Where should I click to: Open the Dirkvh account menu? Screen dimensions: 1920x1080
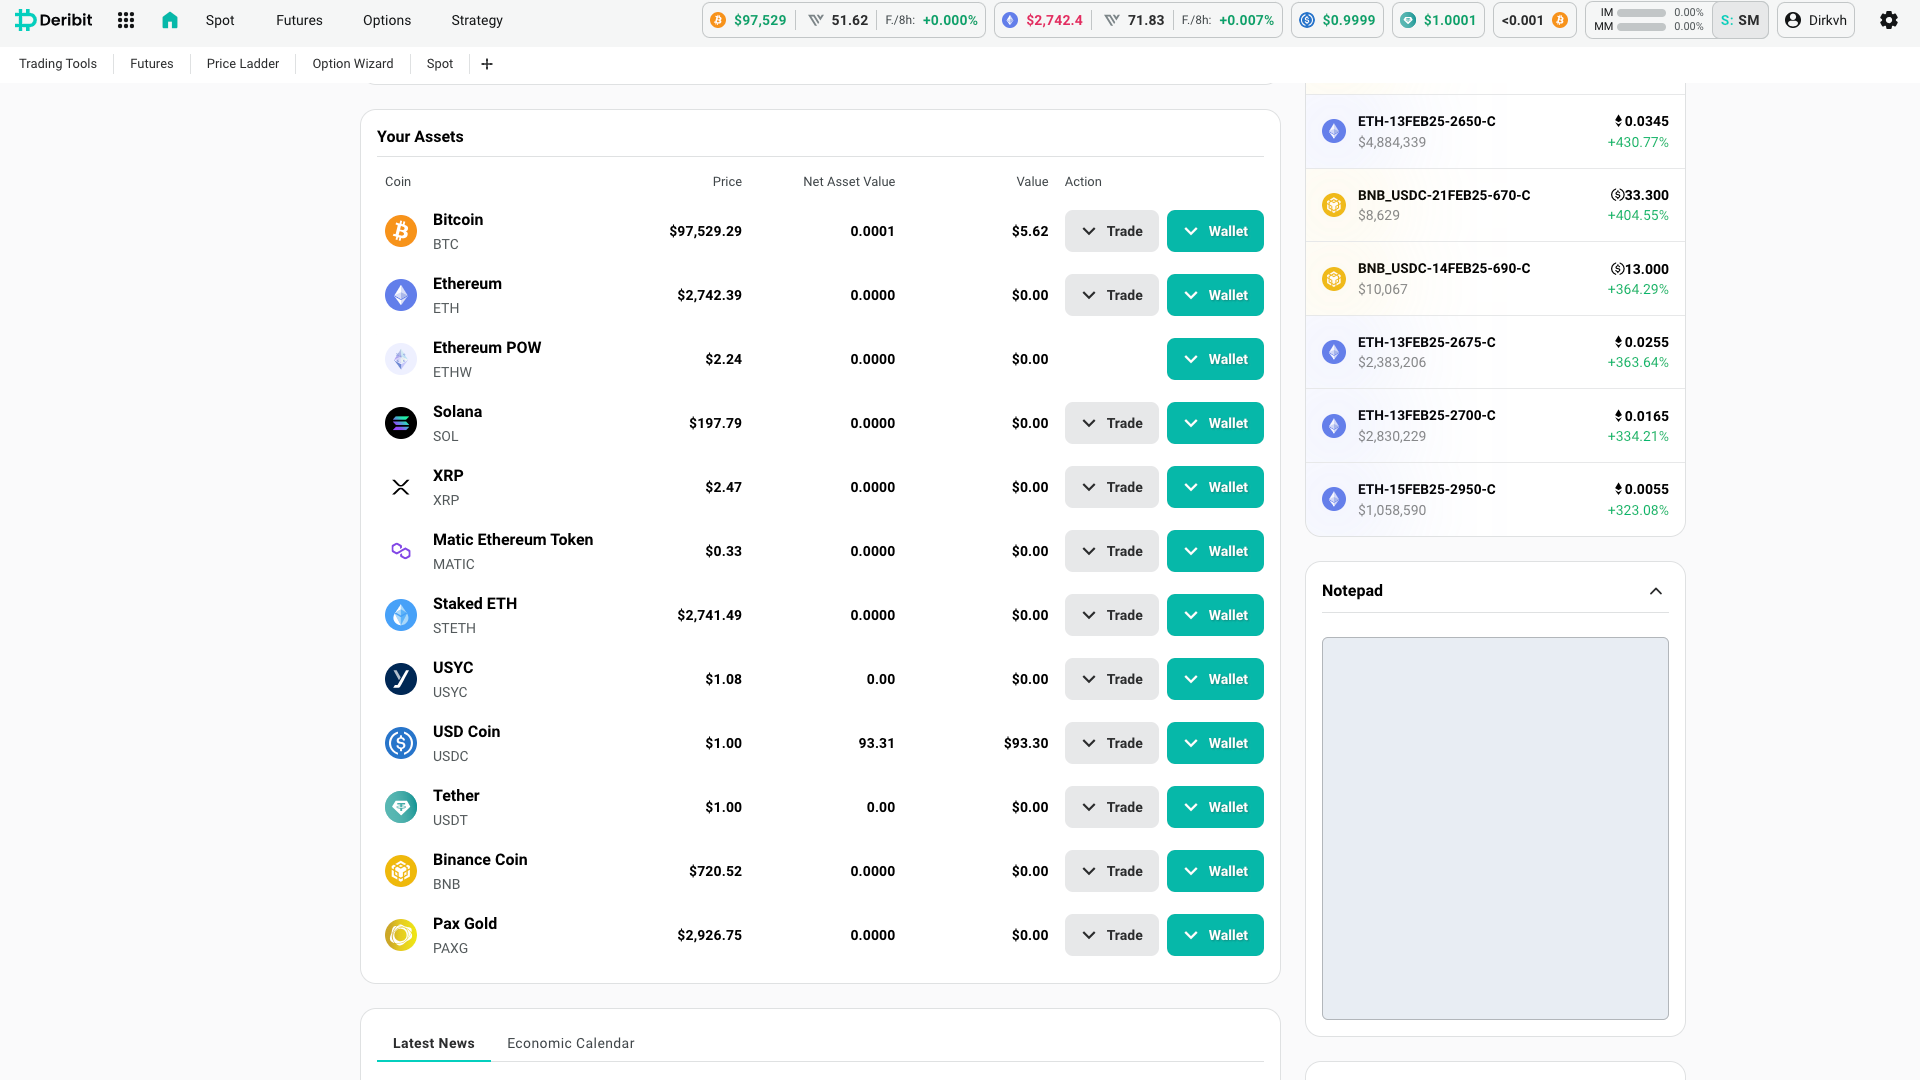pyautogui.click(x=1815, y=20)
